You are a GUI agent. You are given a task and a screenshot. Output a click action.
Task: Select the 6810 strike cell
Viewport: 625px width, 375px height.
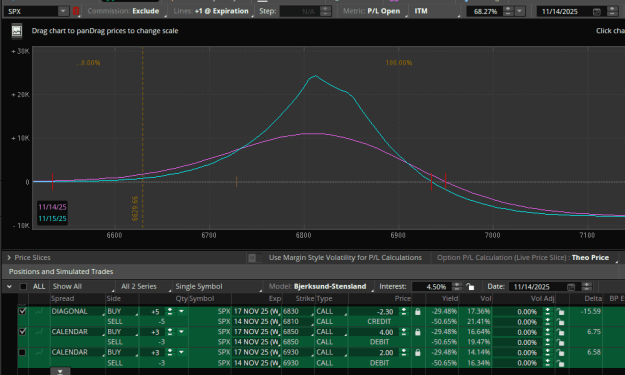coord(298,322)
